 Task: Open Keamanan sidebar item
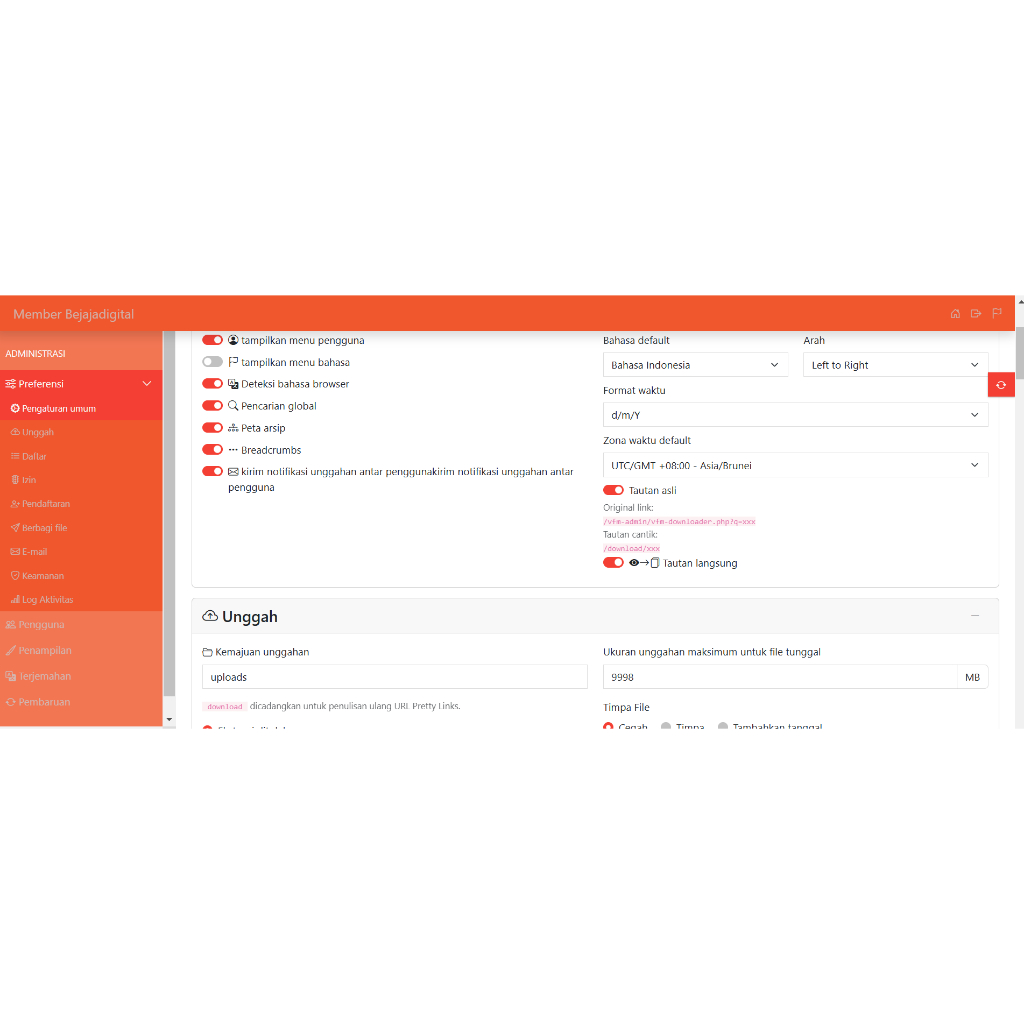(x=81, y=575)
